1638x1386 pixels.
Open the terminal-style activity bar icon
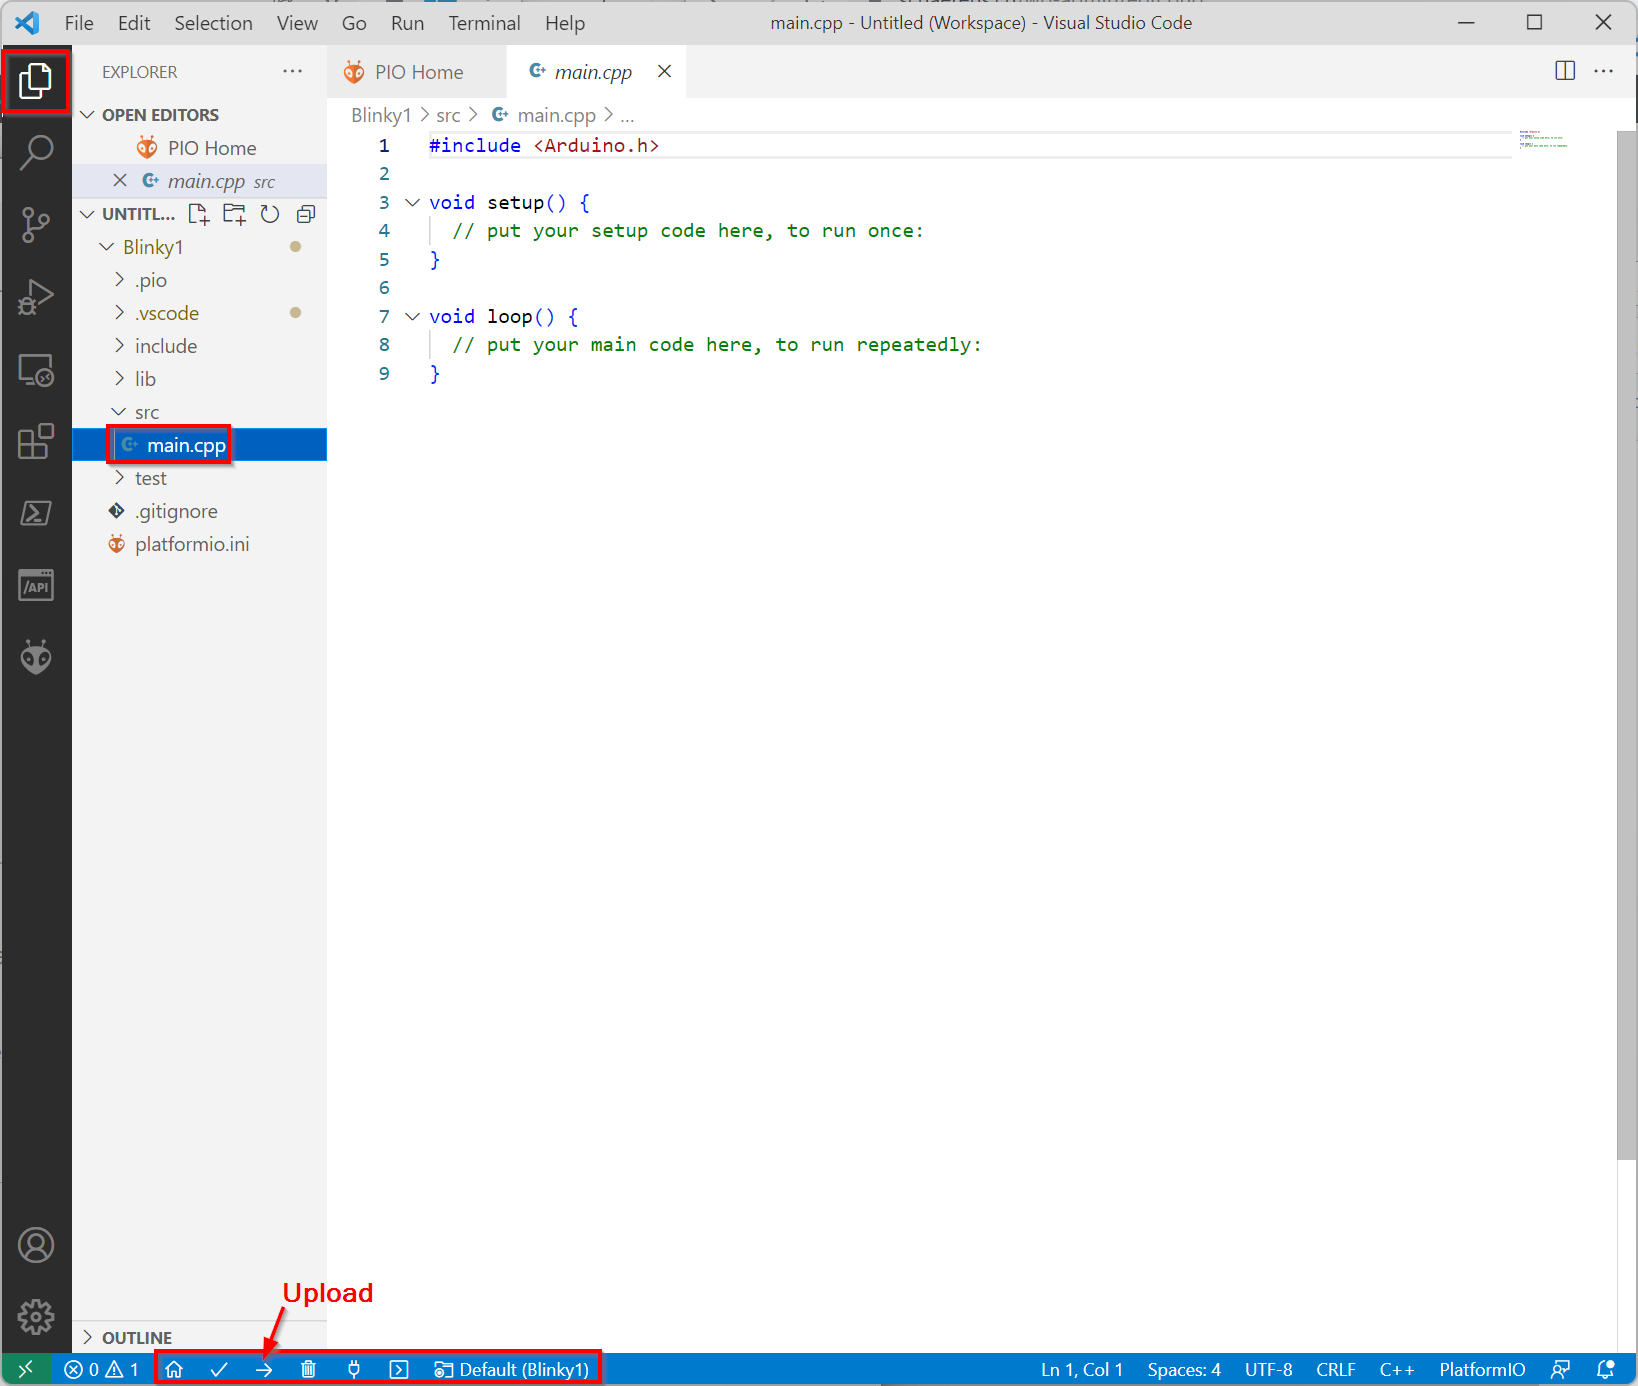(36, 513)
